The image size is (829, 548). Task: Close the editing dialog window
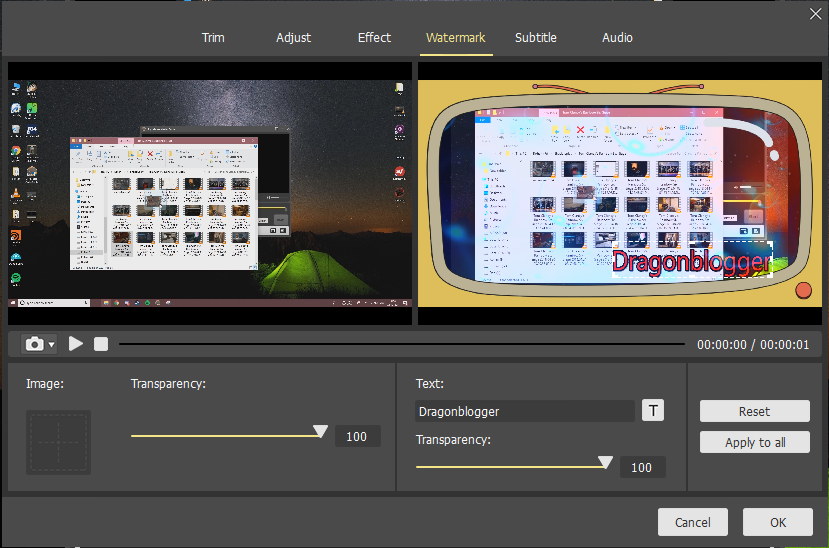coord(814,13)
